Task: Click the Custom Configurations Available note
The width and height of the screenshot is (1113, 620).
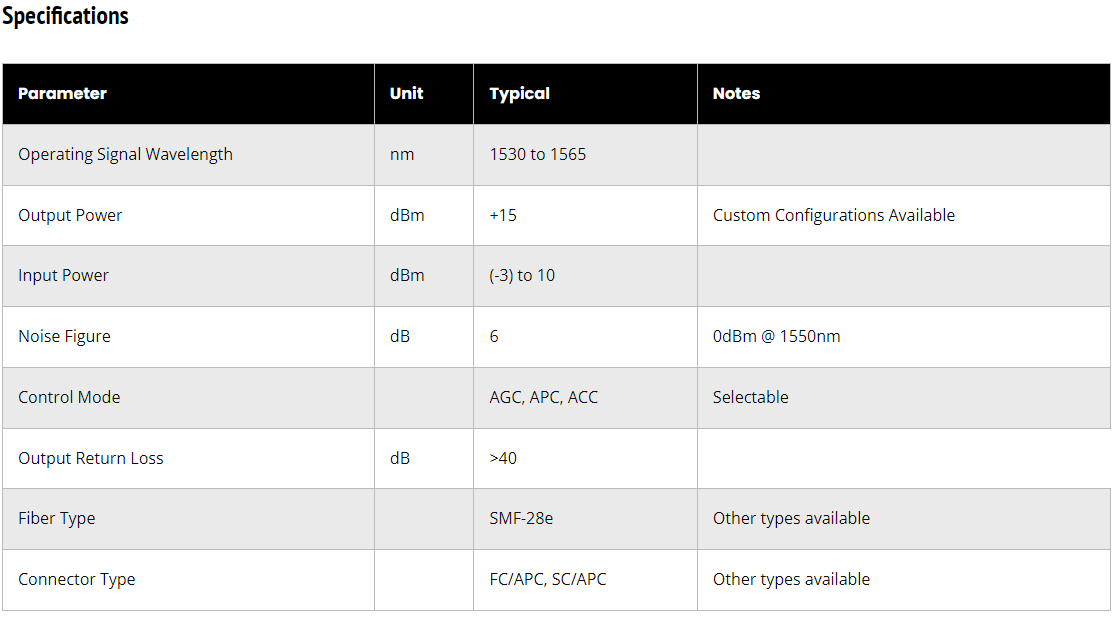Action: point(833,216)
